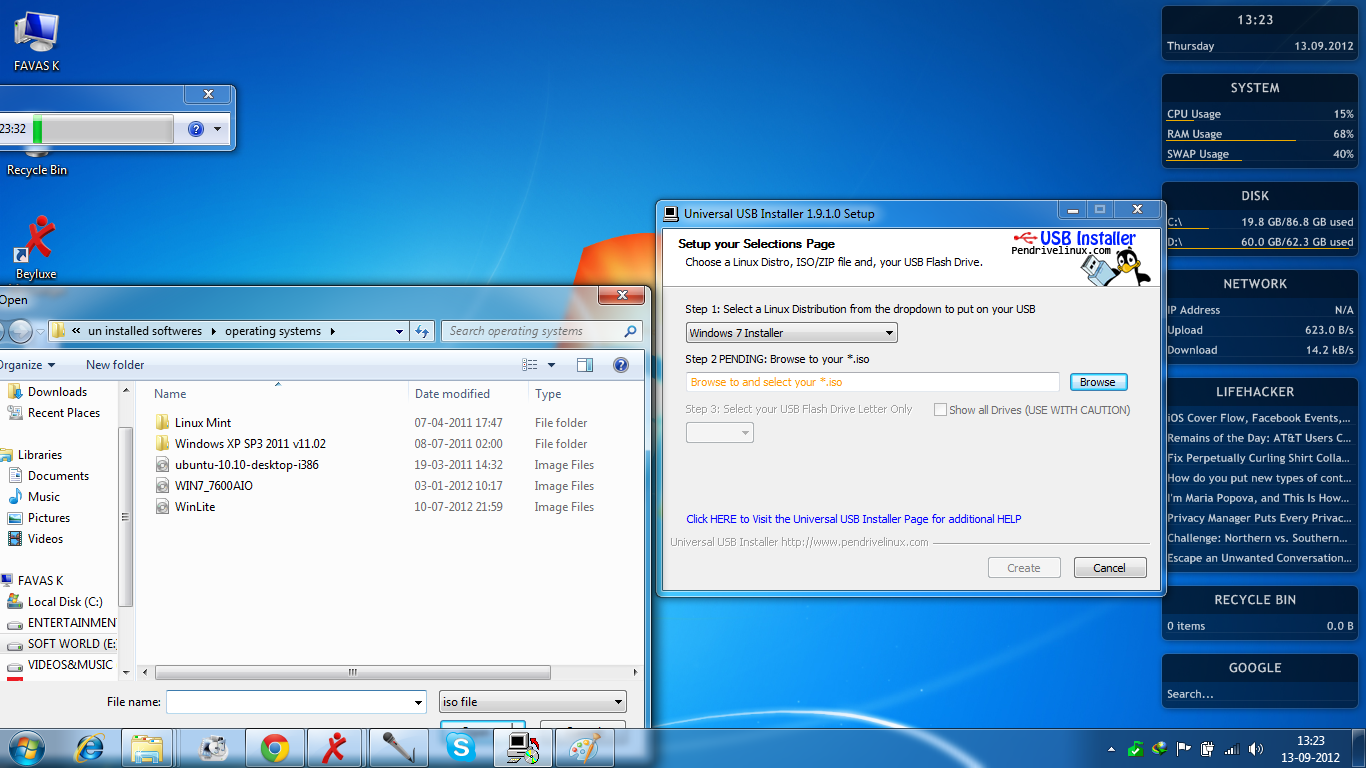
Task: Open the Beyluxe desktop shortcut
Action: (x=36, y=248)
